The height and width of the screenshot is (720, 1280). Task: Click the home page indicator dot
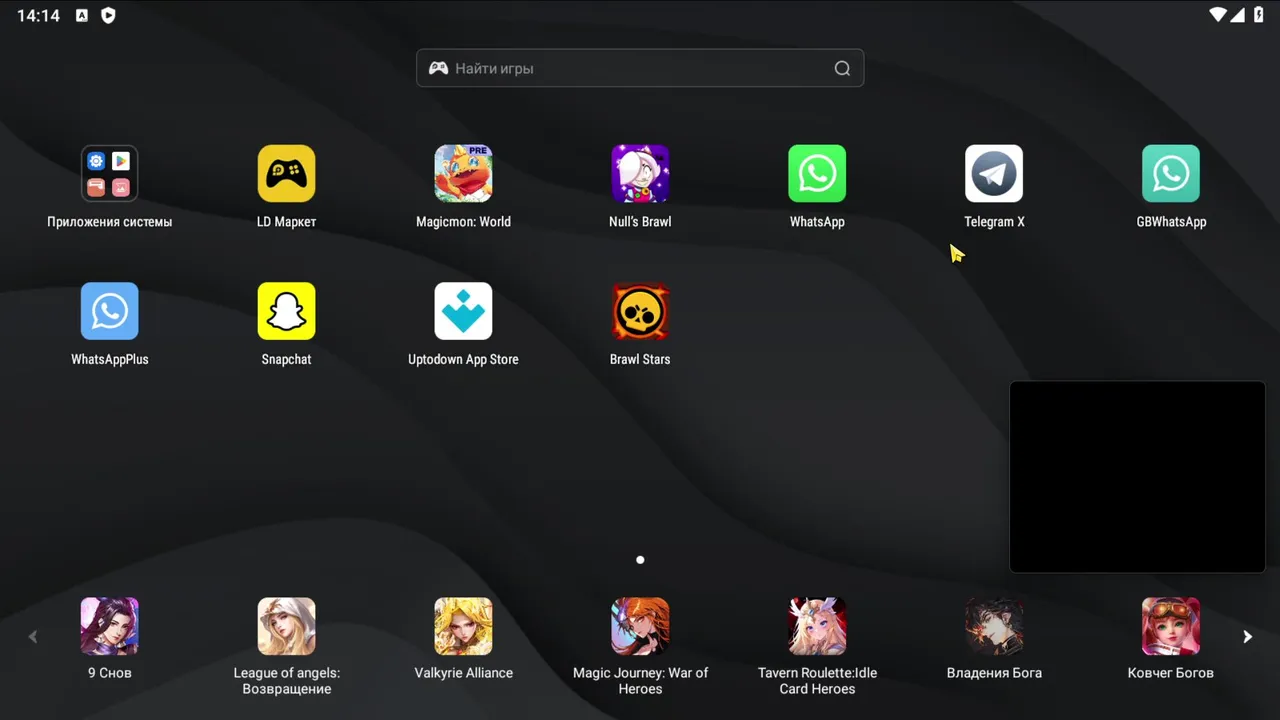[640, 560]
